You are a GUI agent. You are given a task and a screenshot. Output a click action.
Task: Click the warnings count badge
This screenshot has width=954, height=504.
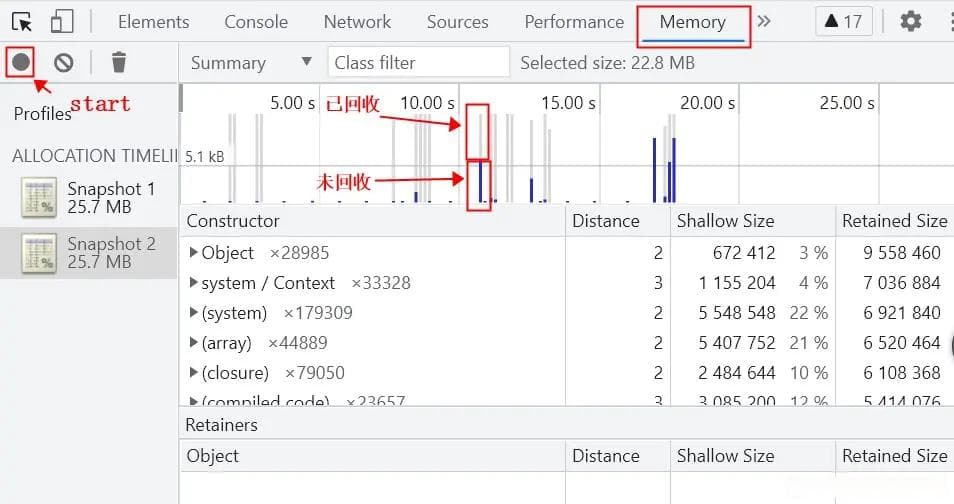pyautogui.click(x=844, y=21)
